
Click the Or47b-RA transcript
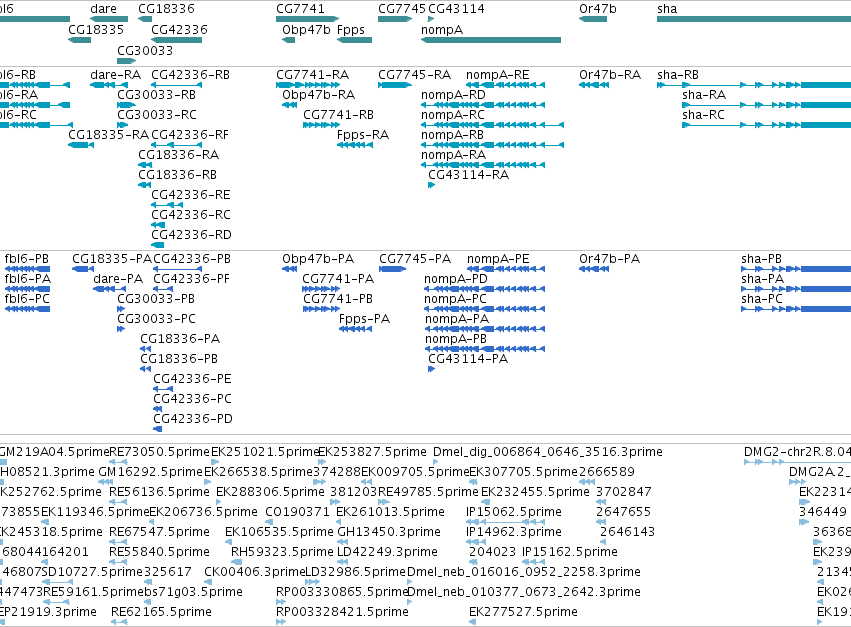pos(593,85)
